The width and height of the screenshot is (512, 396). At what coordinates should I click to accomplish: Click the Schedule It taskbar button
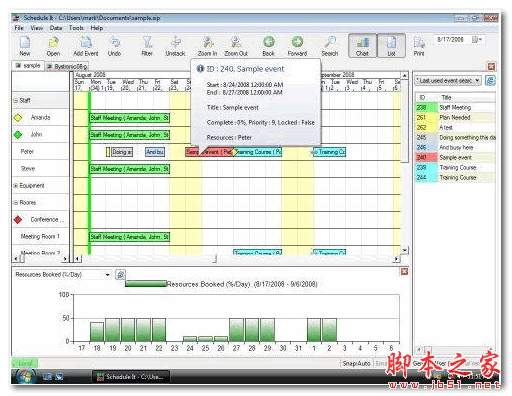tap(131, 377)
